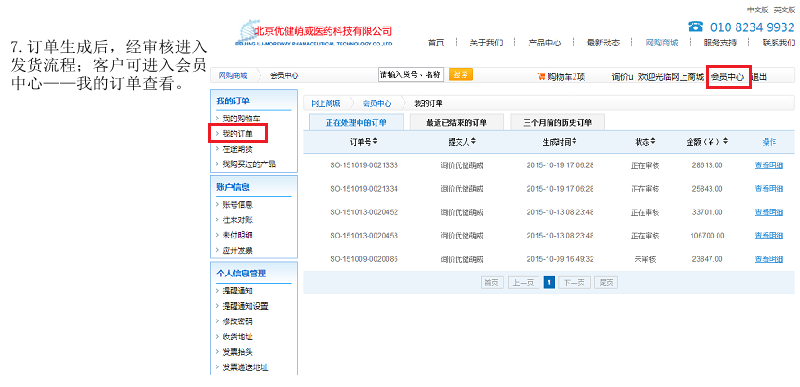Open 产品中心 in the top navigation
The image size is (800, 387).
pyautogui.click(x=545, y=43)
